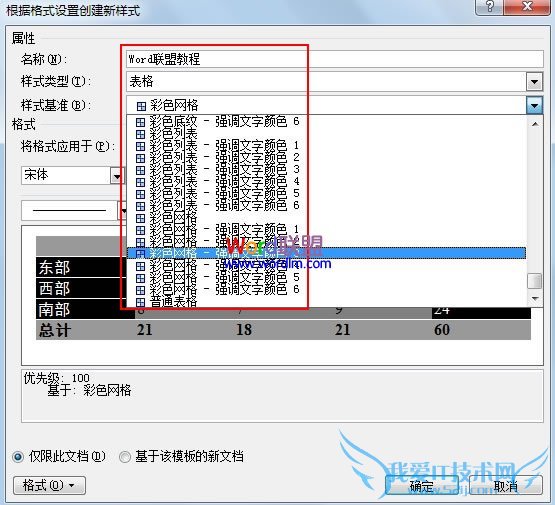Select 彩色底纹 - 强调文字颜色 6 from list
This screenshot has height=505, width=555.
coord(326,122)
